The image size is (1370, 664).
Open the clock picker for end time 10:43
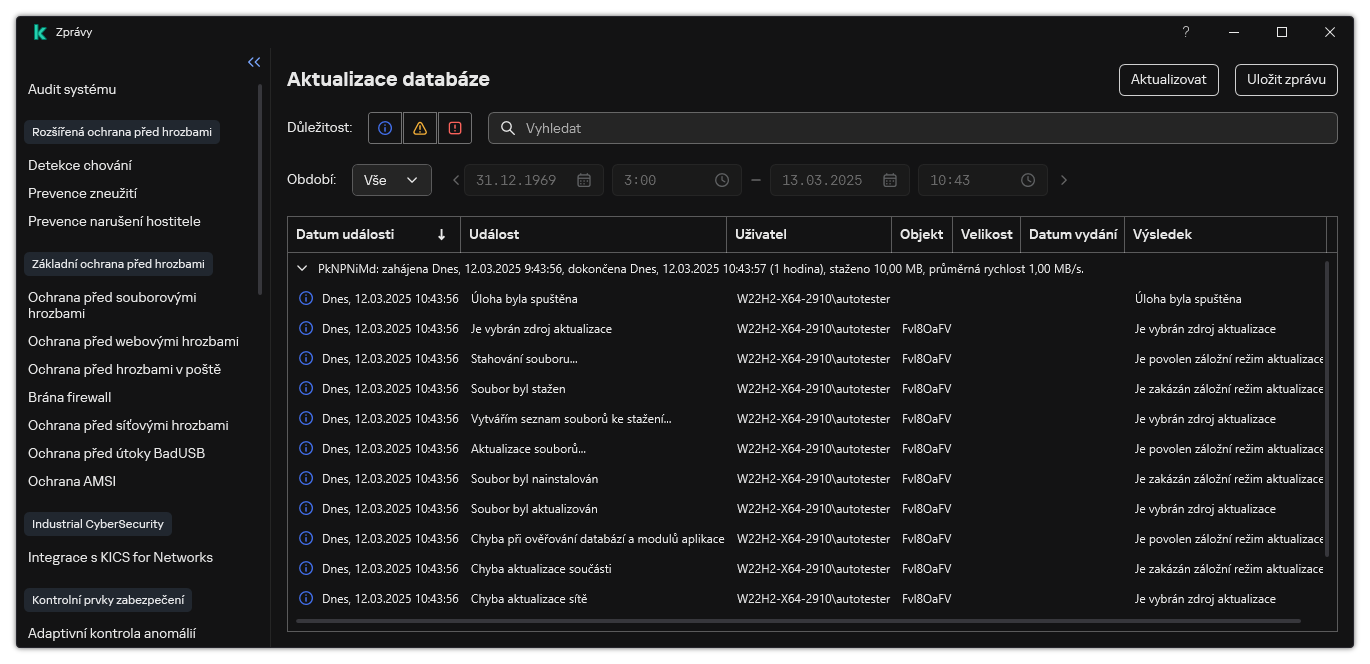pos(1028,180)
